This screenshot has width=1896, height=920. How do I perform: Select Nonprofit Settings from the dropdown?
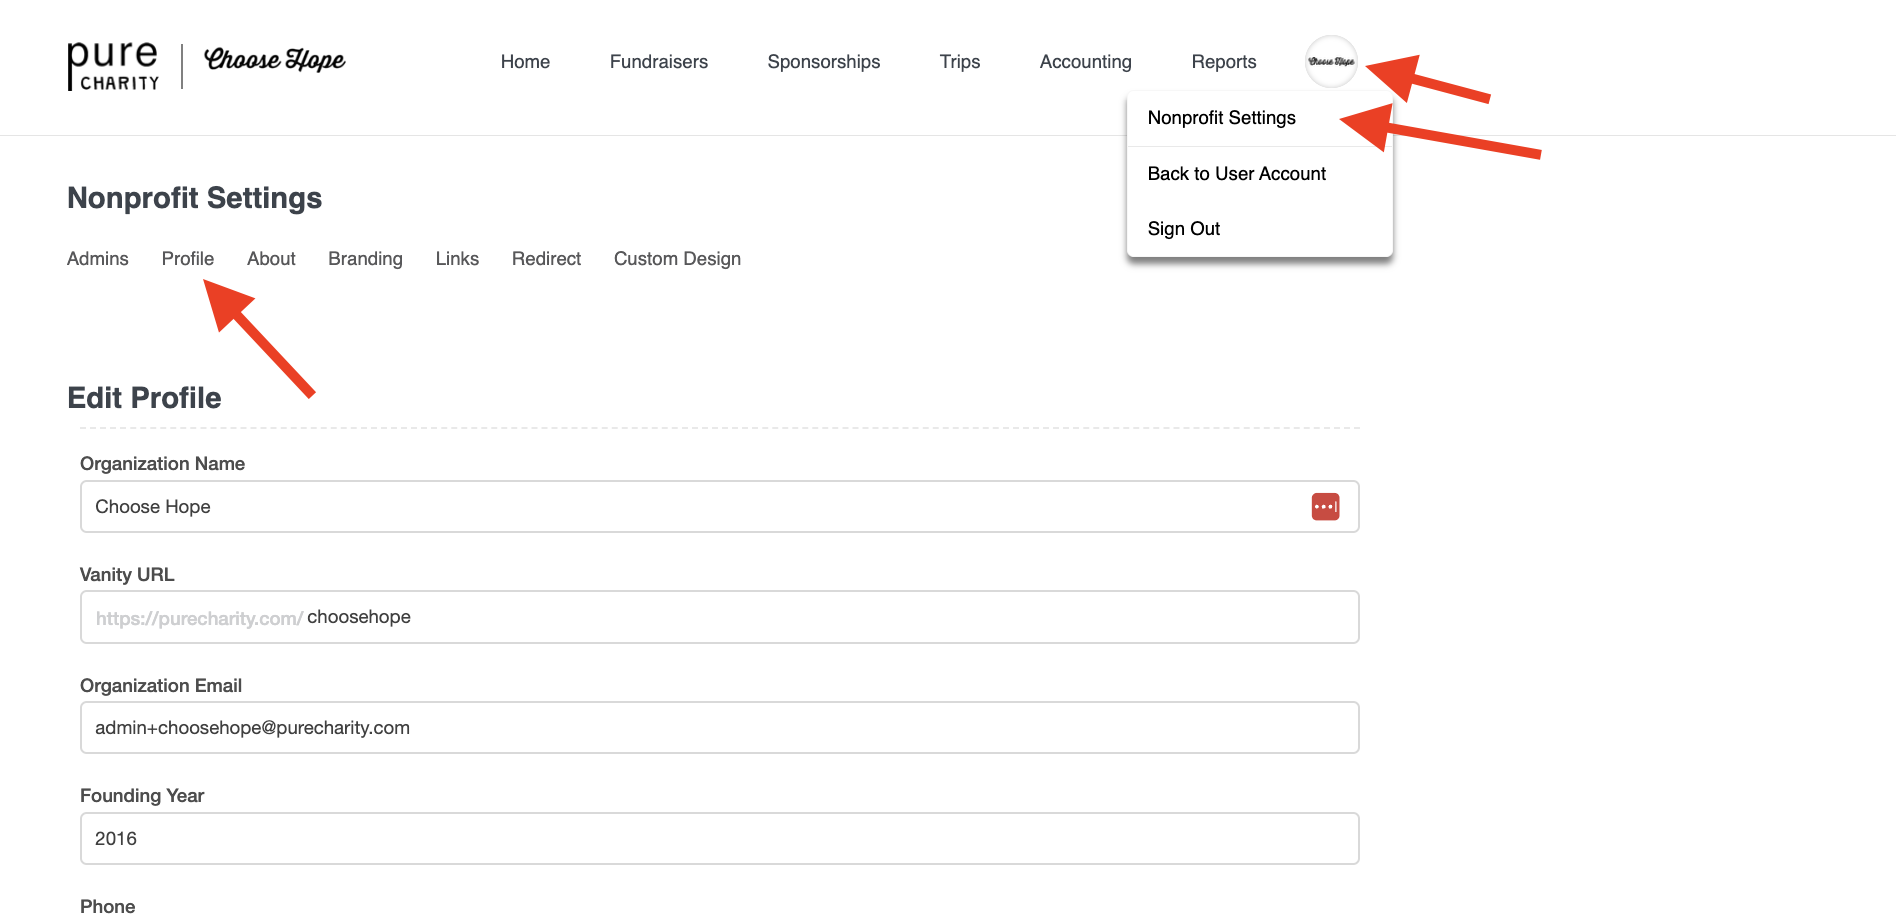click(1221, 118)
